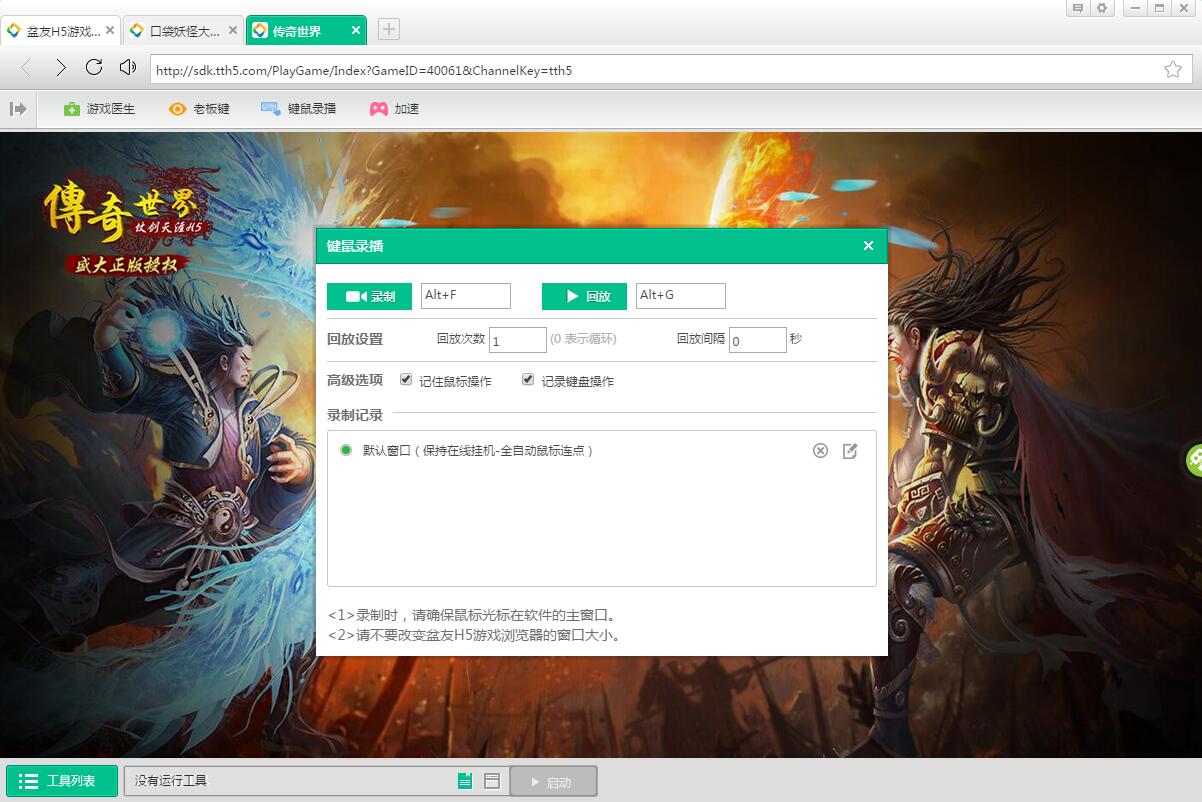Screen dimensions: 1202x802
Task: Select the 默认窗口 recording entry
Action: point(478,451)
